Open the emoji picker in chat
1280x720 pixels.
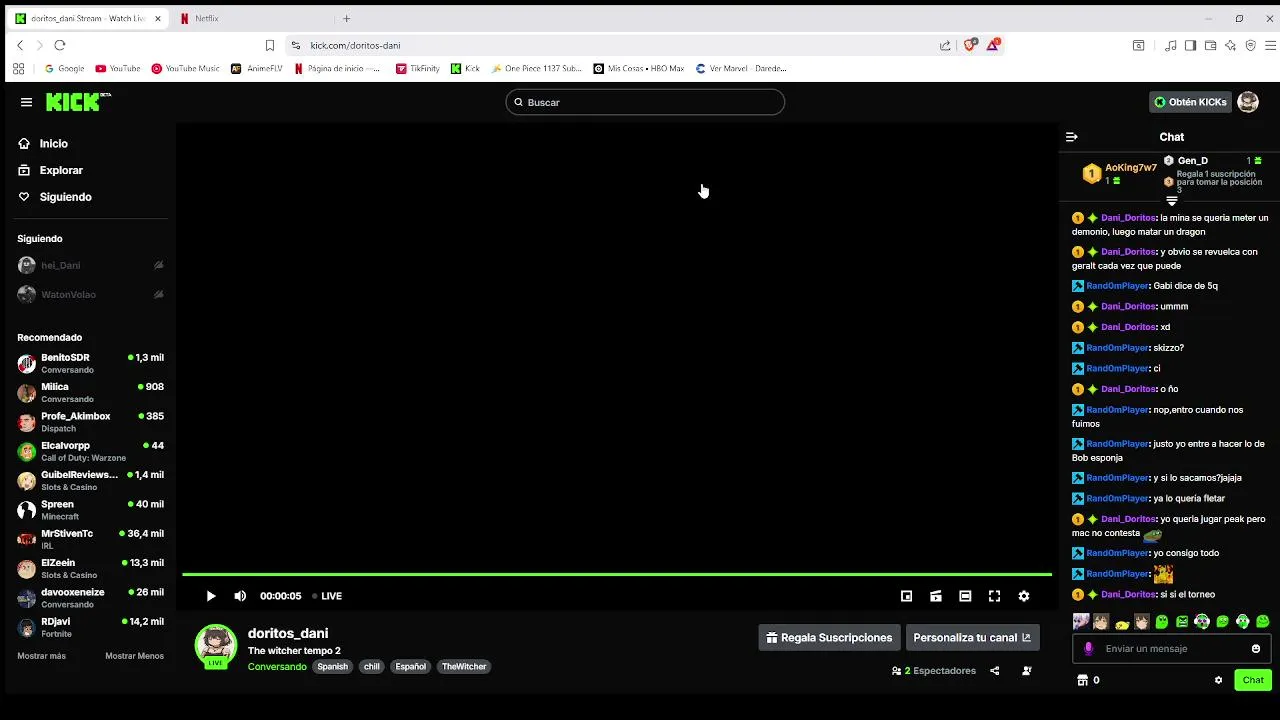pos(1256,649)
